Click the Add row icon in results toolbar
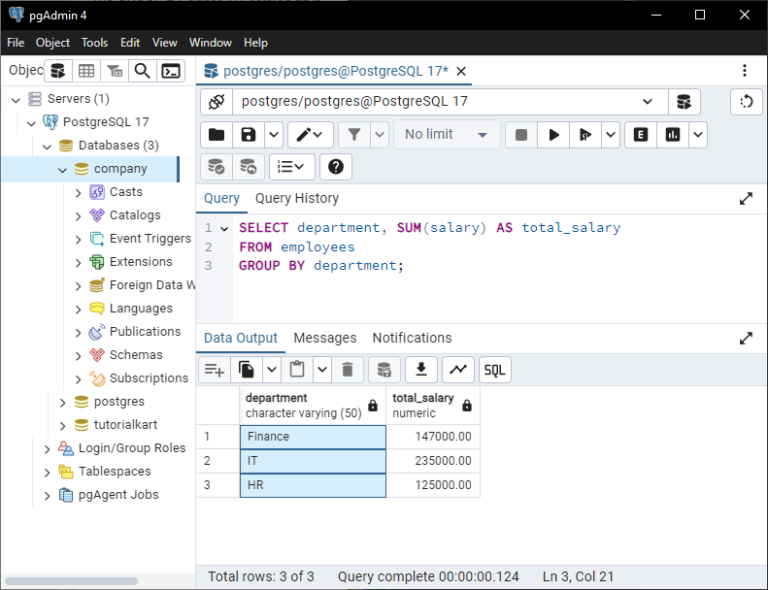This screenshot has height=590, width=768. coord(214,370)
